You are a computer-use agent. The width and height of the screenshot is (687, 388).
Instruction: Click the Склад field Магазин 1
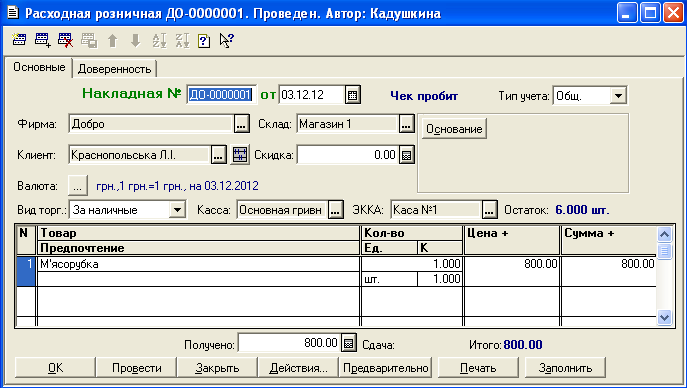347,124
